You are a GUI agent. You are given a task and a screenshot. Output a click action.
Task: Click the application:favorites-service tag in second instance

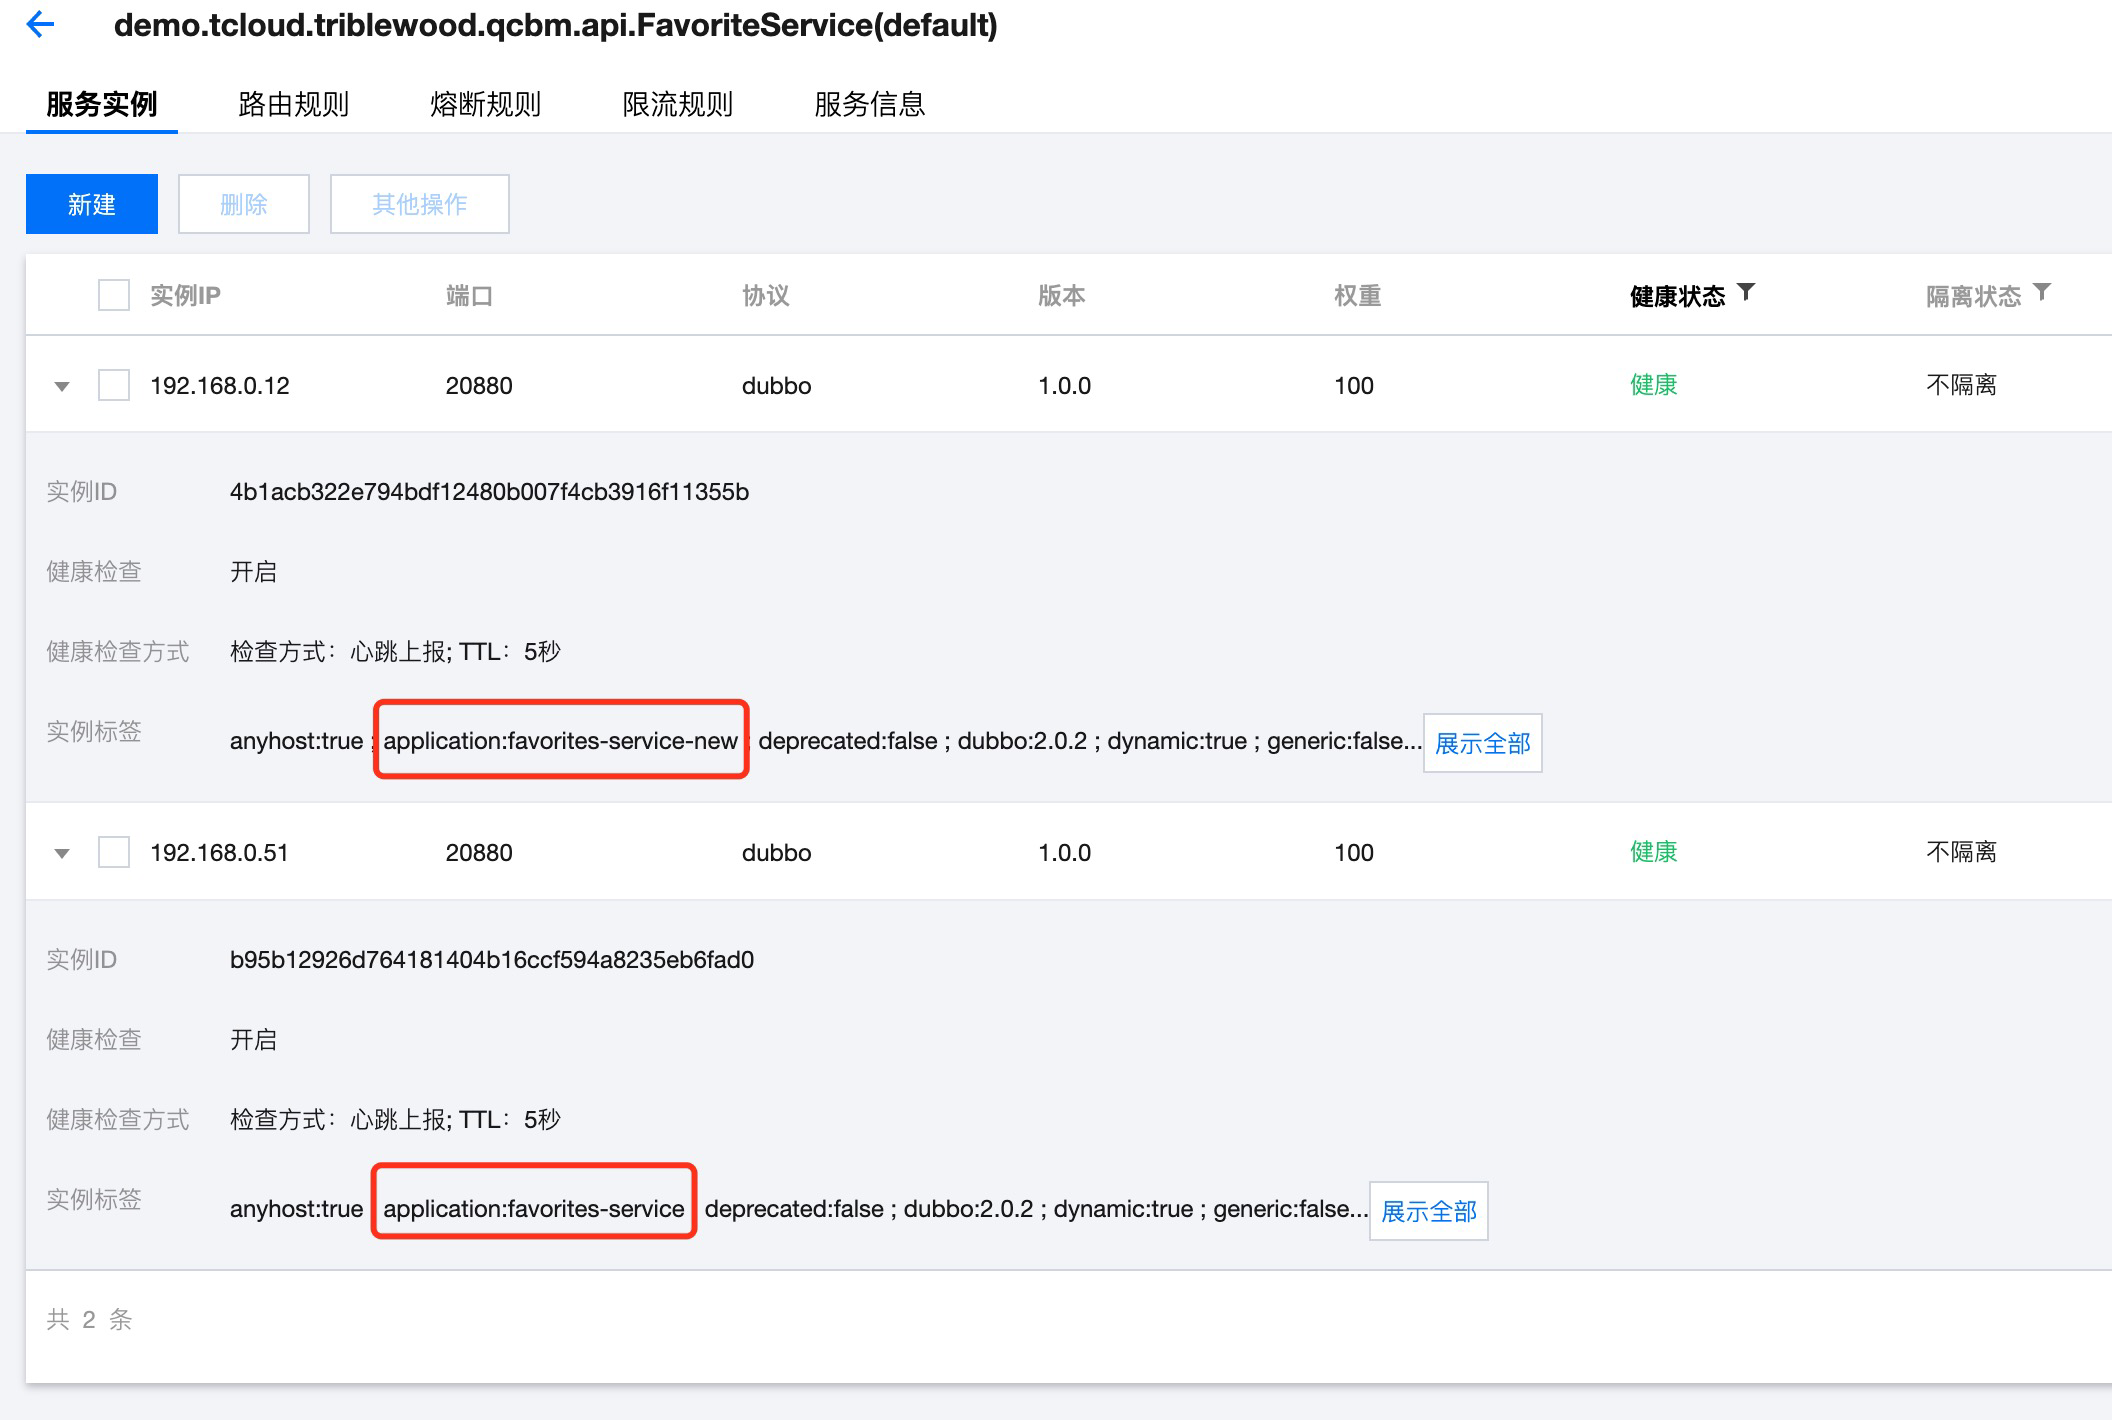534,1209
